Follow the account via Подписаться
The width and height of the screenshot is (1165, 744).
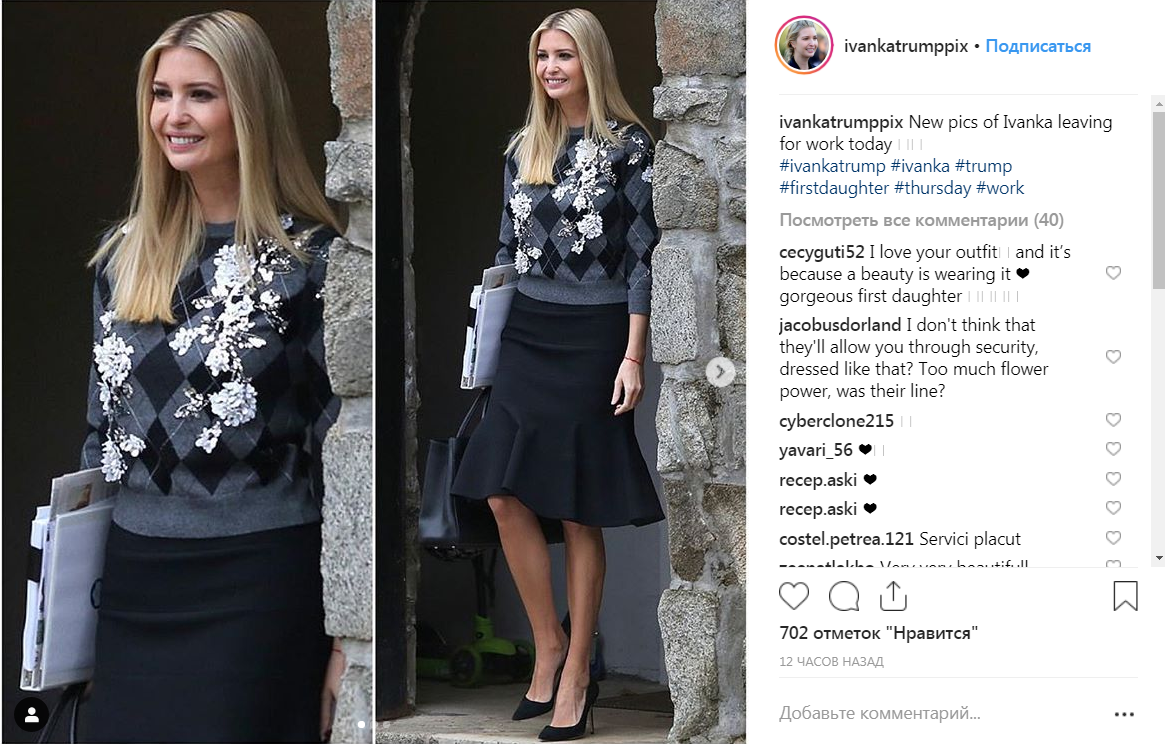tap(1038, 46)
